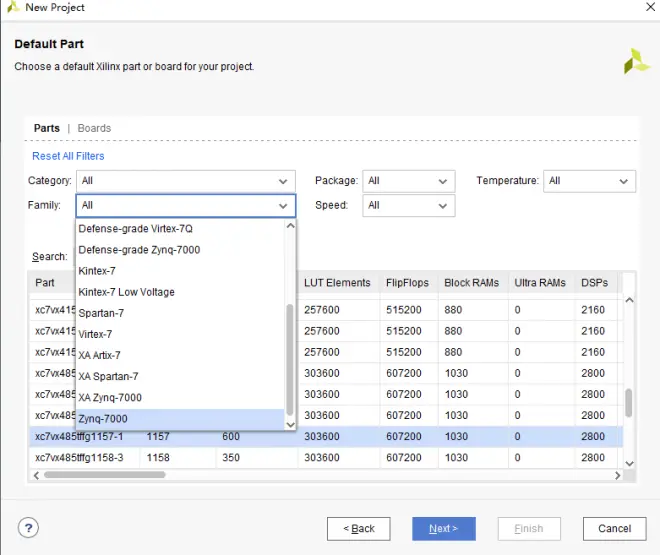Screen dimensions: 660x555
Task: Choose Kintex-7 Low Voltage family
Action: click(180, 292)
